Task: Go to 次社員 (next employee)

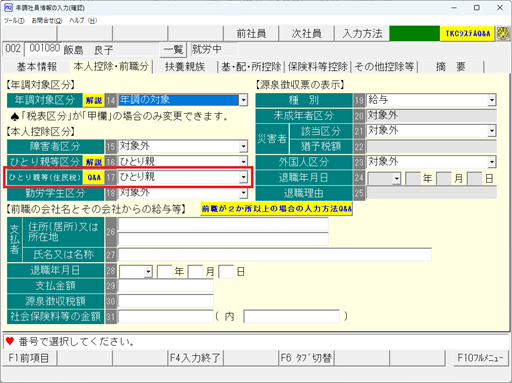Action: pos(306,34)
